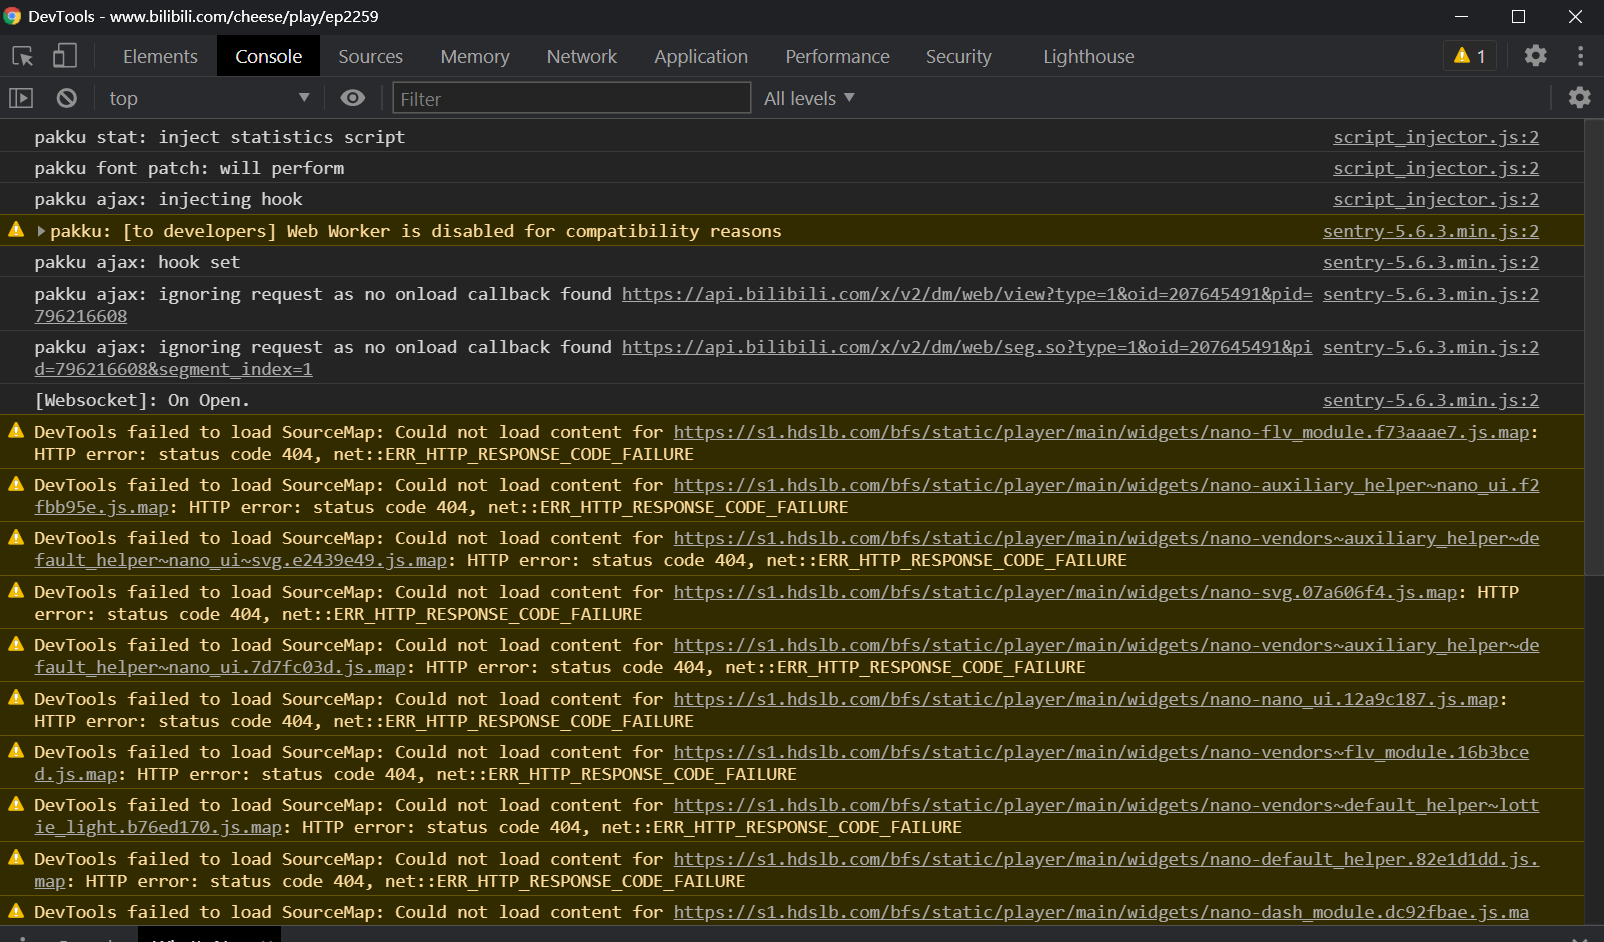Screen dimensions: 1604x942
Task: Open the Performance tab
Action: coord(837,56)
